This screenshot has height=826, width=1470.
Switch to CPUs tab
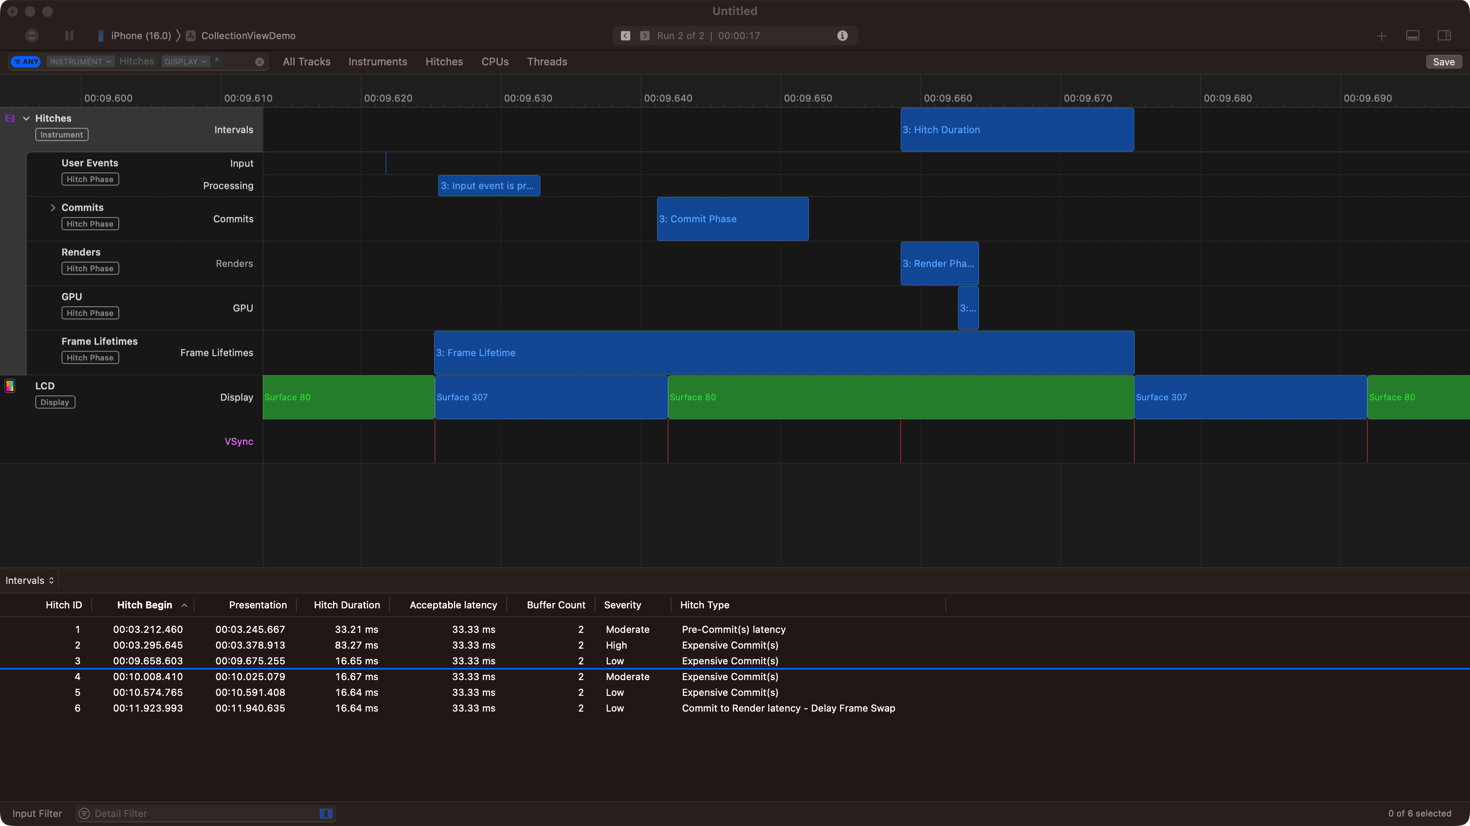click(x=495, y=62)
